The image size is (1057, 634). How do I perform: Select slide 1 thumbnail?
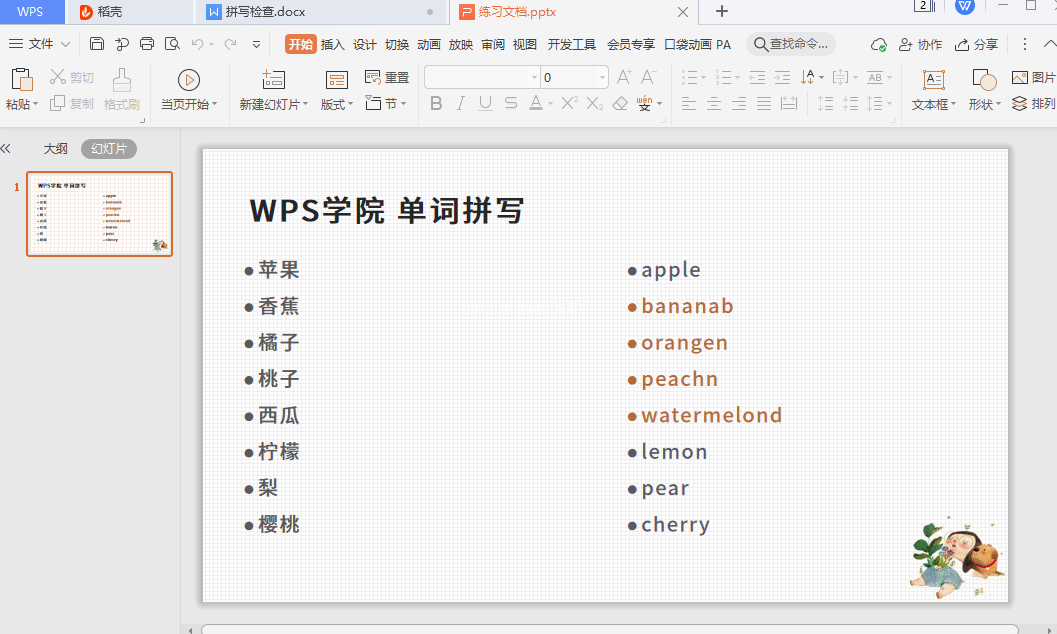click(x=100, y=214)
